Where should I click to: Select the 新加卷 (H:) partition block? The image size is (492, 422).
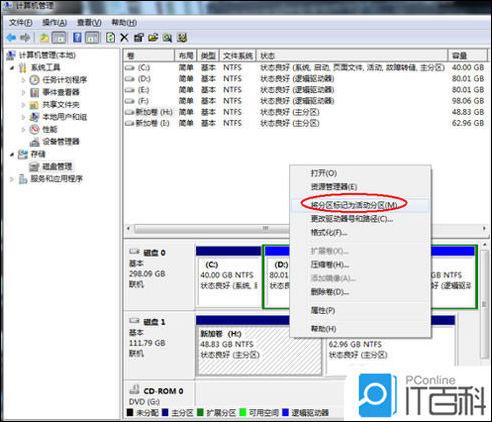(259, 350)
